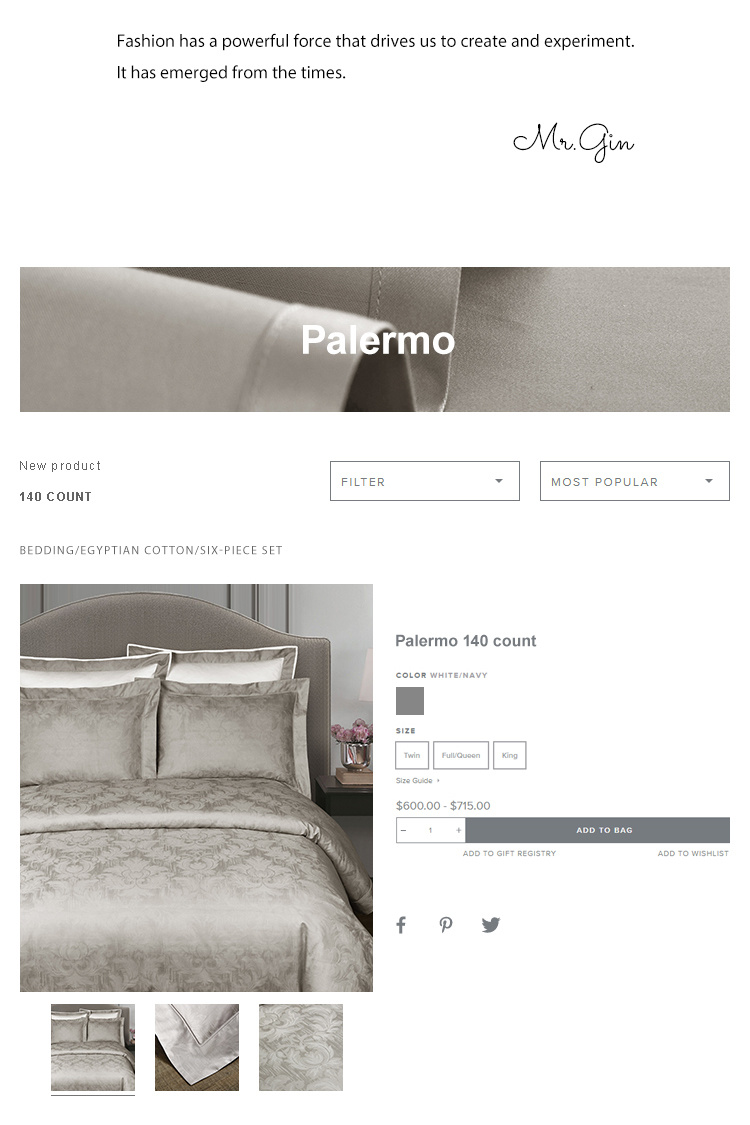Select the gray color swatch
Viewport: 750px width, 1125px height.
click(410, 701)
